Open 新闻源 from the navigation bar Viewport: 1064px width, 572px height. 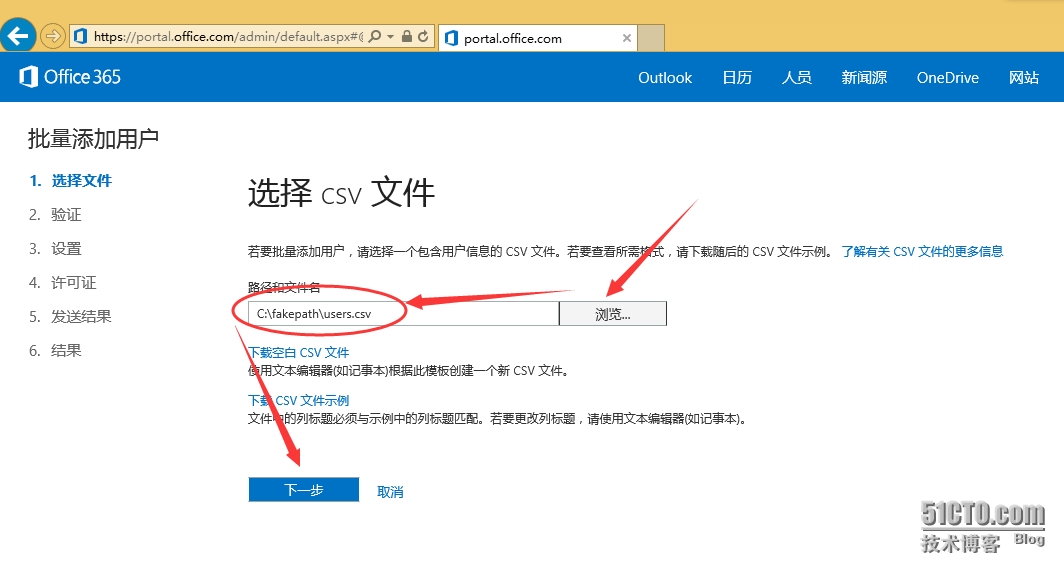[864, 78]
